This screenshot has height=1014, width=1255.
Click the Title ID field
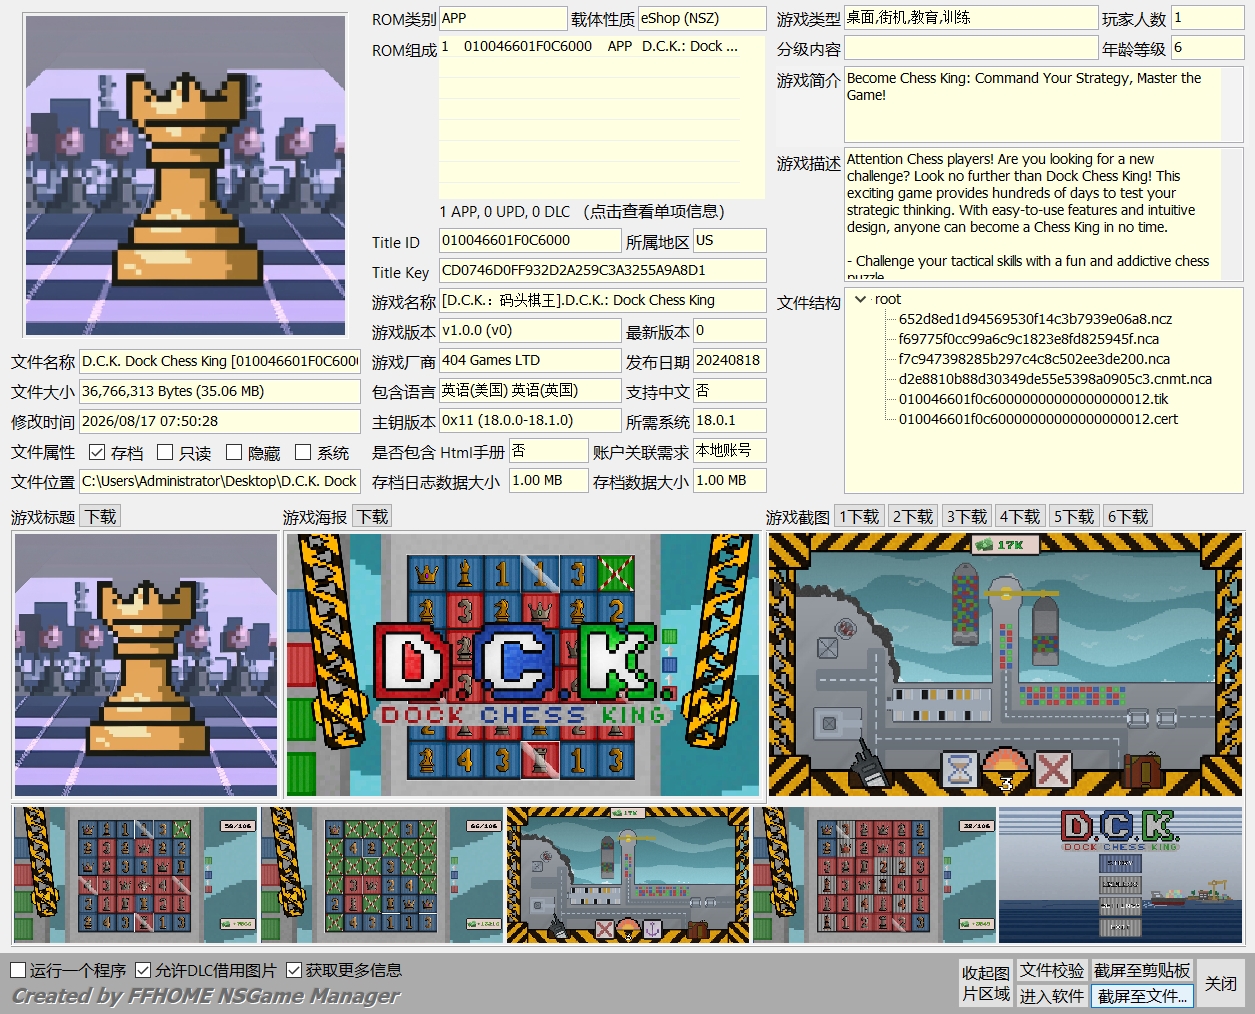click(530, 241)
